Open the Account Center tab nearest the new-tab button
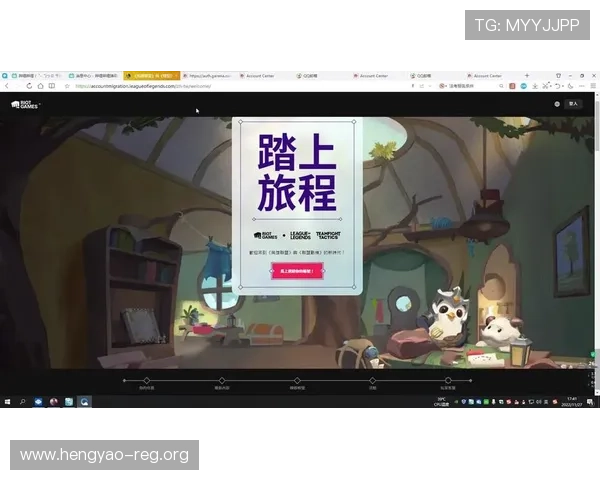 [x=492, y=76]
